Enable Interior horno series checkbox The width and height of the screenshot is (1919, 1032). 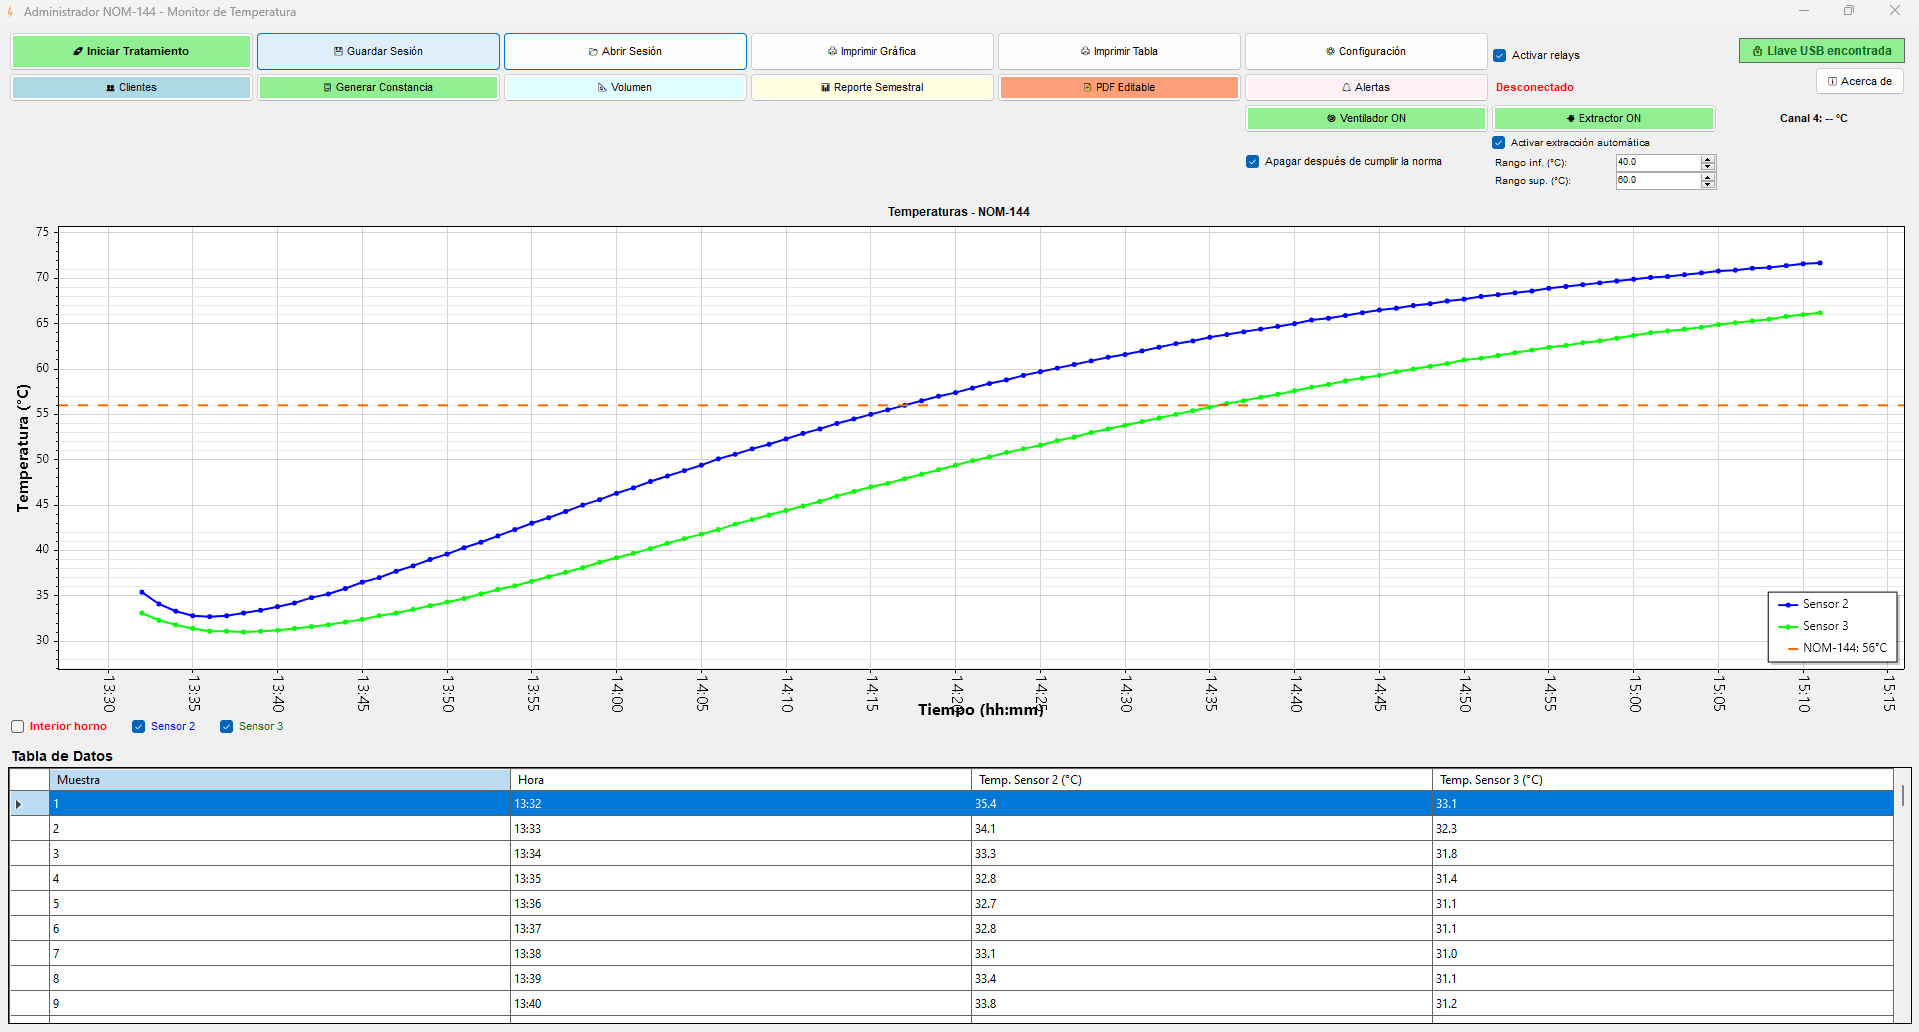pos(17,727)
